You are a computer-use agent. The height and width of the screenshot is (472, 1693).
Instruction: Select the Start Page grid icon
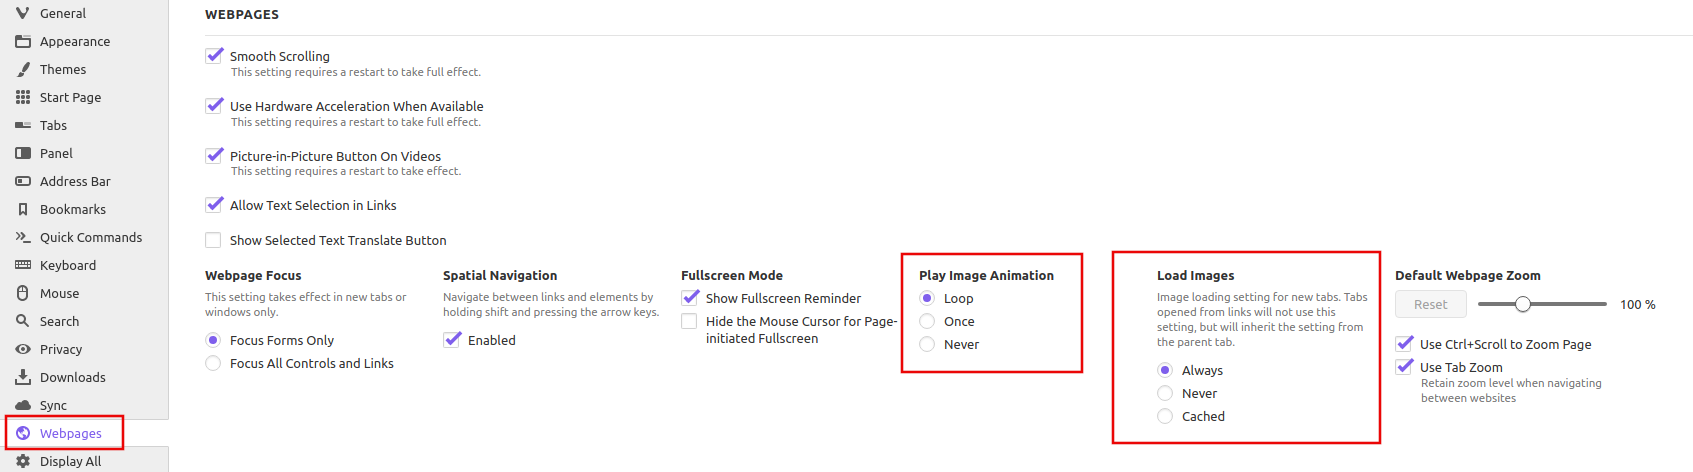click(x=23, y=97)
